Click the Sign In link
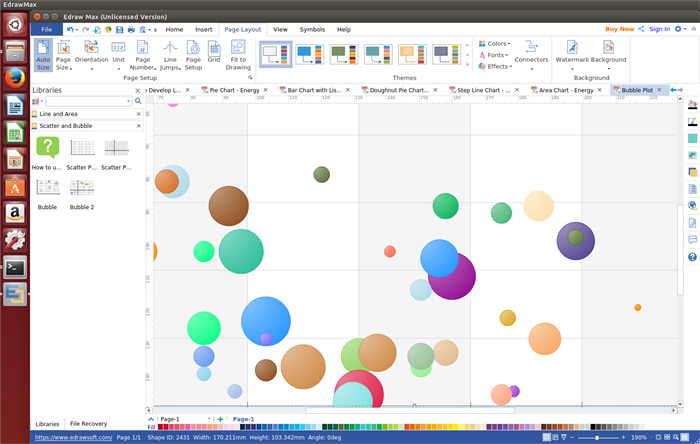 pos(659,29)
